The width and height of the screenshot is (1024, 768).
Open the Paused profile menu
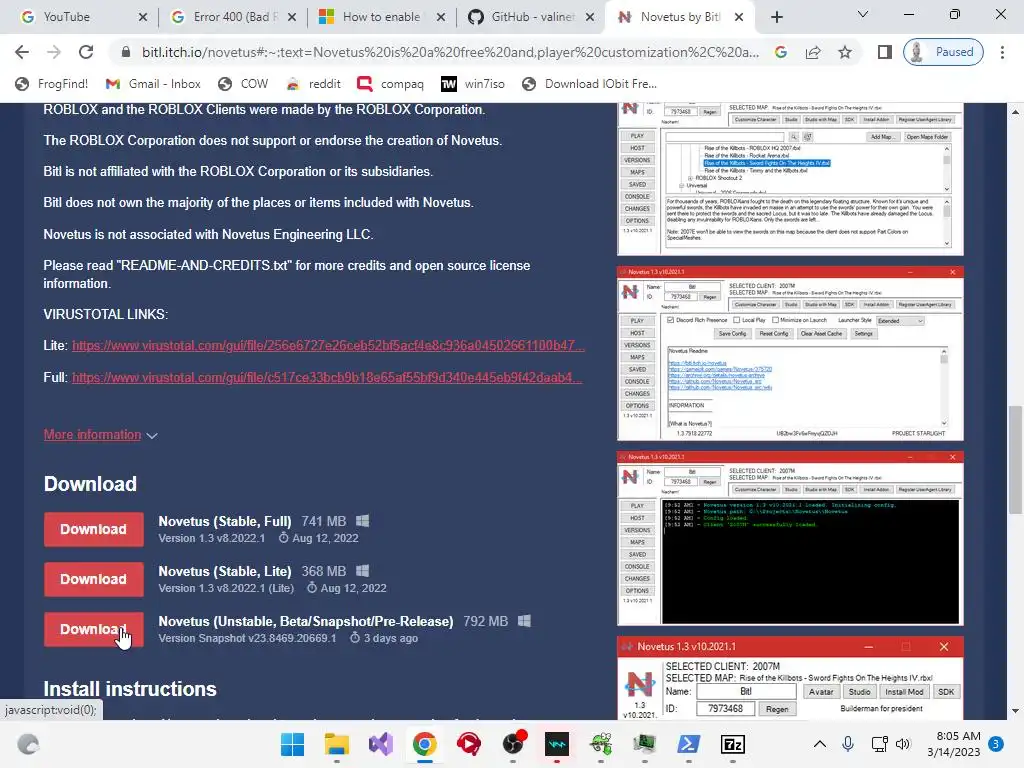[943, 52]
